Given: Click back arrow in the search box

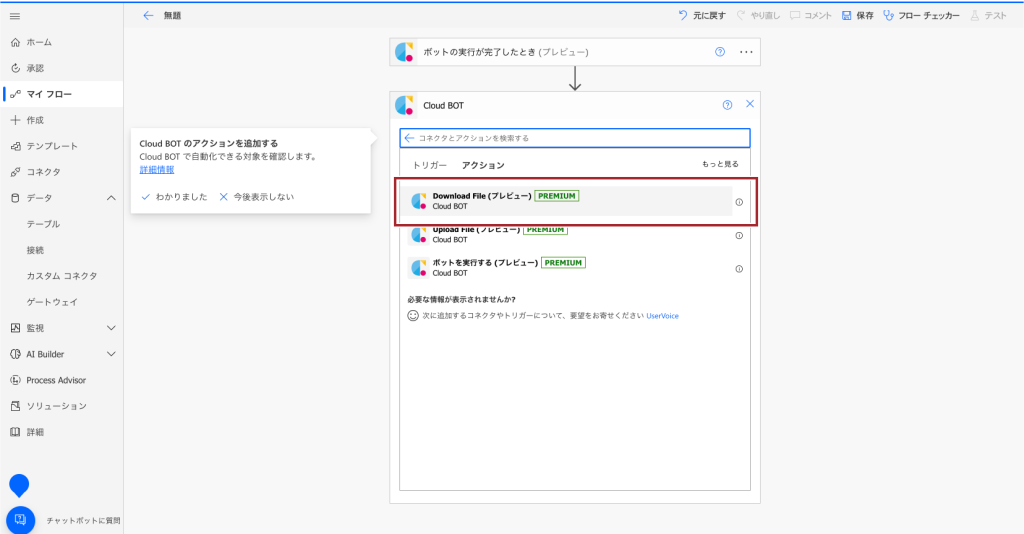Looking at the screenshot, I should 409,138.
